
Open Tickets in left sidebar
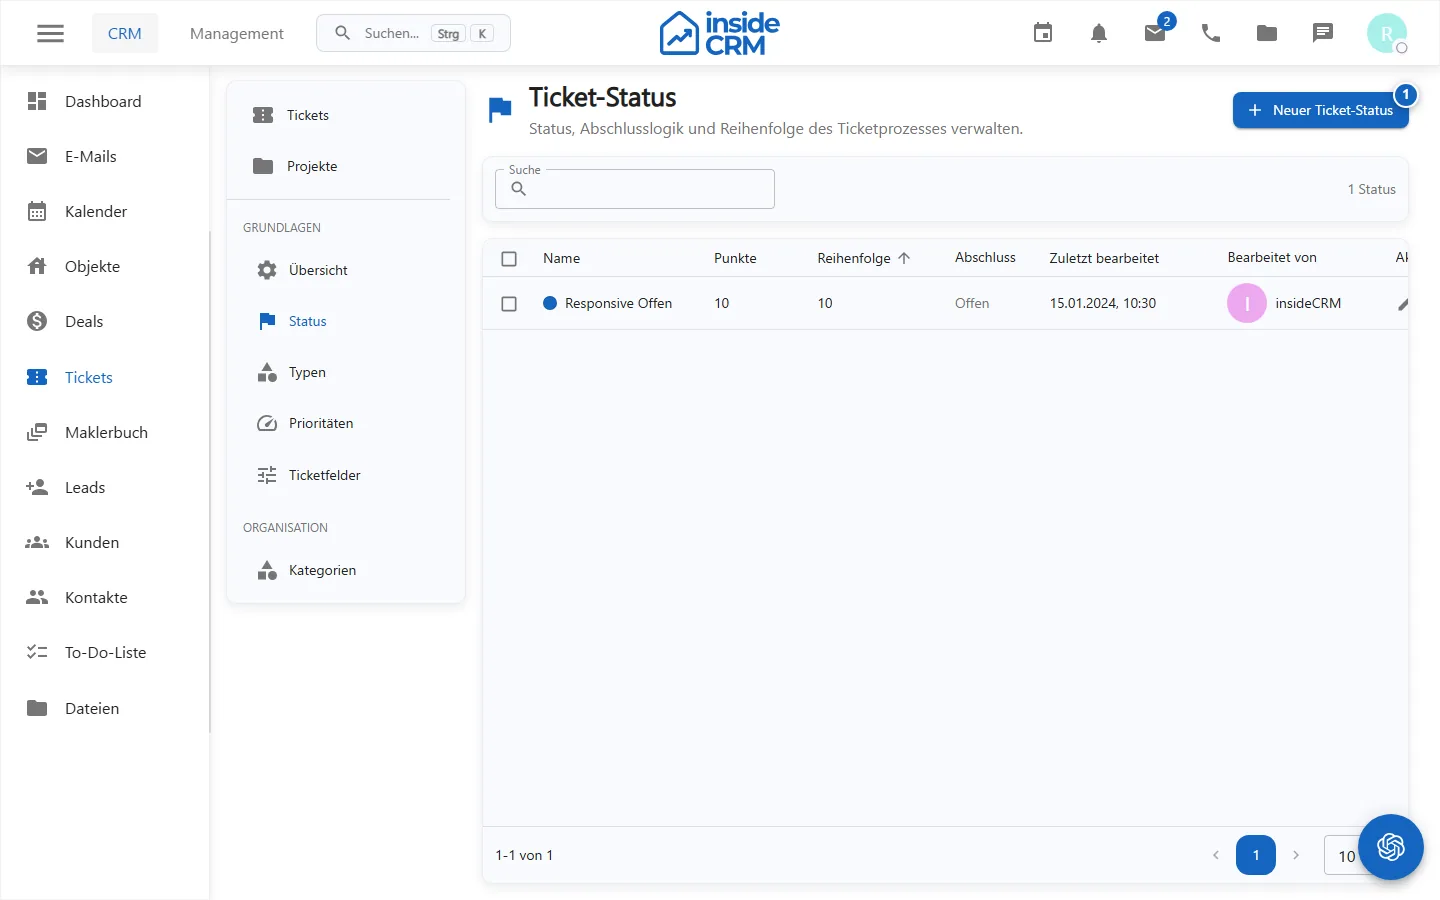click(104, 377)
